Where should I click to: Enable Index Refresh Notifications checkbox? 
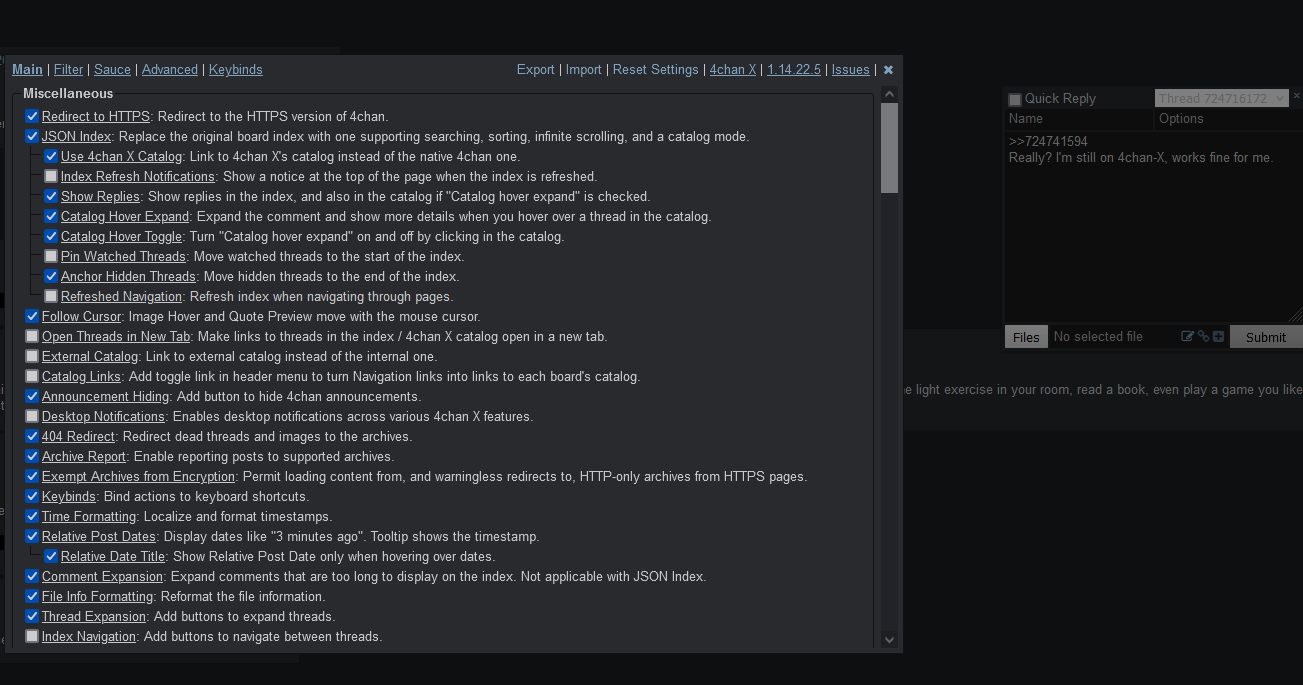(51, 176)
